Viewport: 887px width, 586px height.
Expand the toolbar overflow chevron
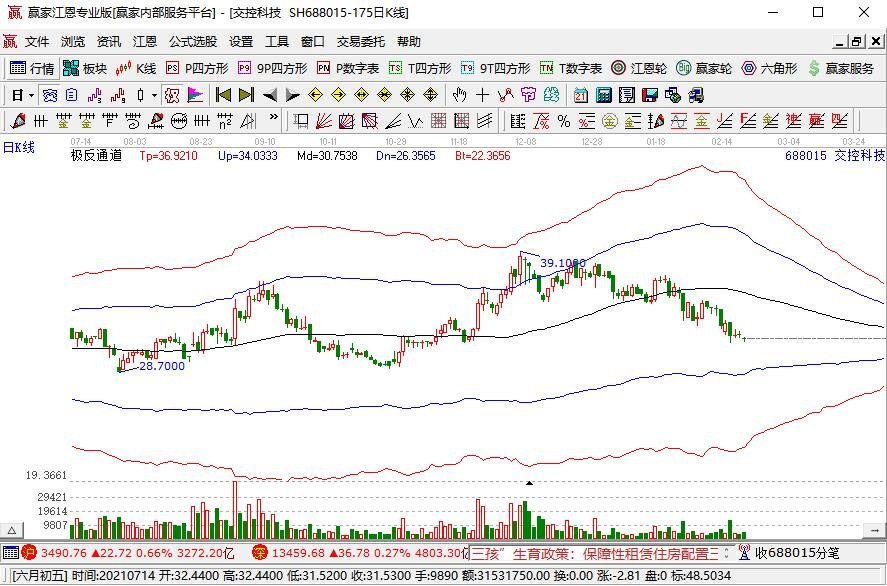[x=273, y=118]
